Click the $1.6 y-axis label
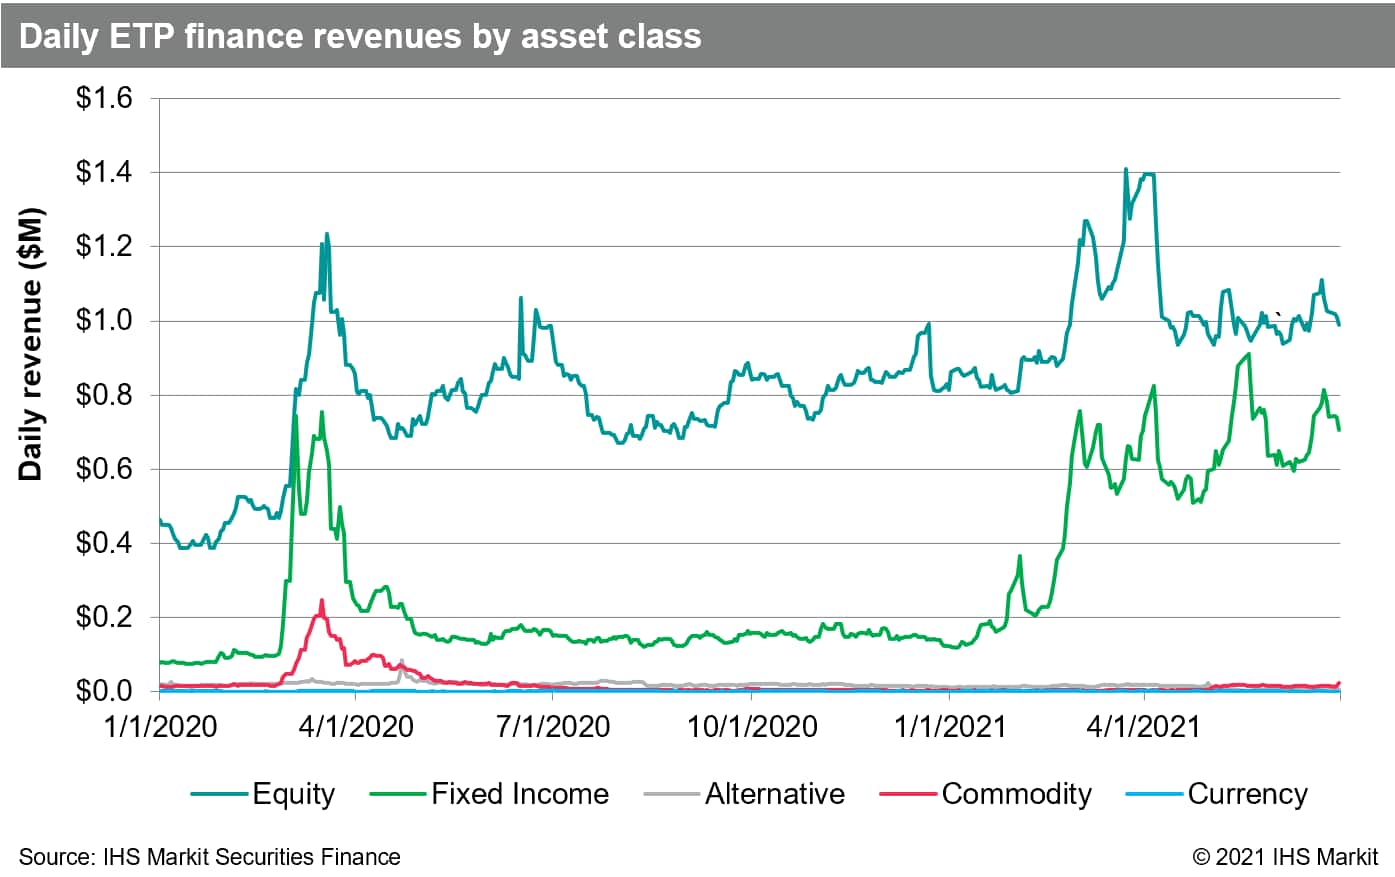Screen dimensions: 1395x877 [104, 99]
